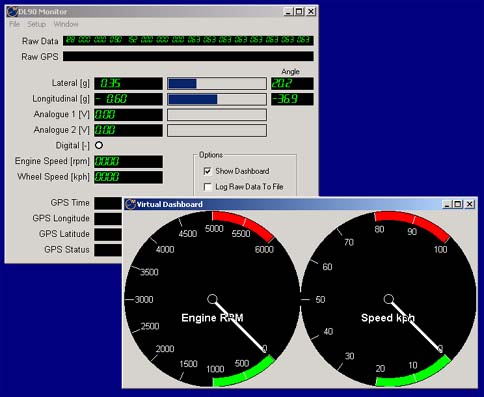Enable Log Raw Data To File
This screenshot has height=397, width=484.
207,187
